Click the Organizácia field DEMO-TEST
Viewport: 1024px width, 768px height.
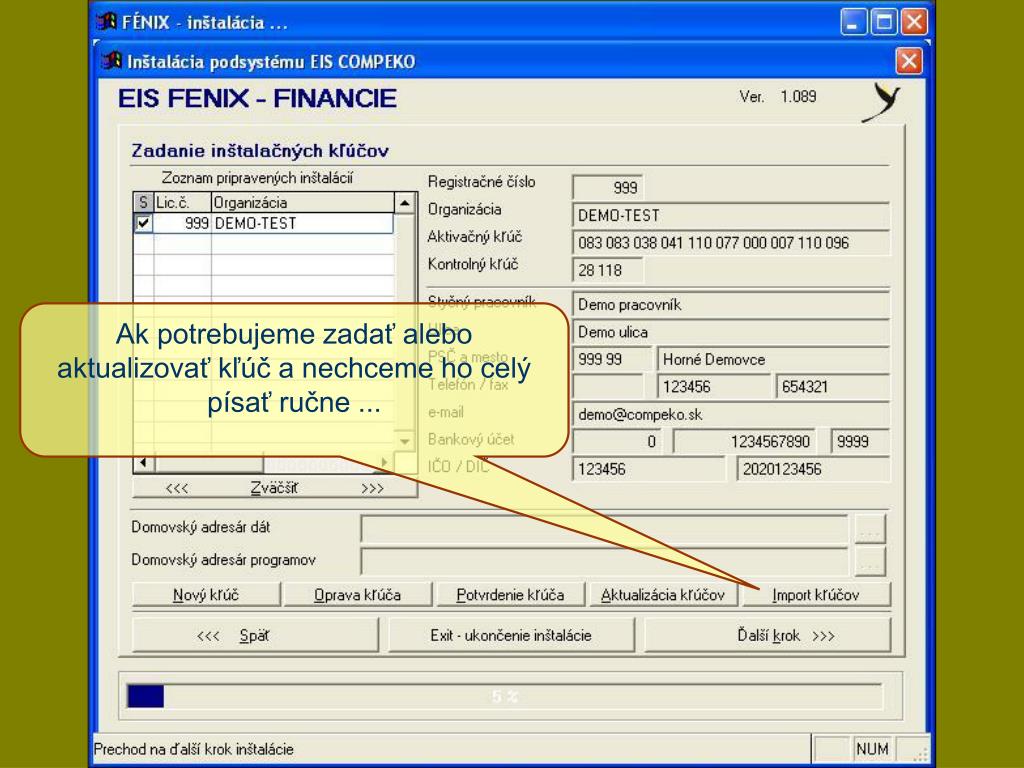(731, 216)
